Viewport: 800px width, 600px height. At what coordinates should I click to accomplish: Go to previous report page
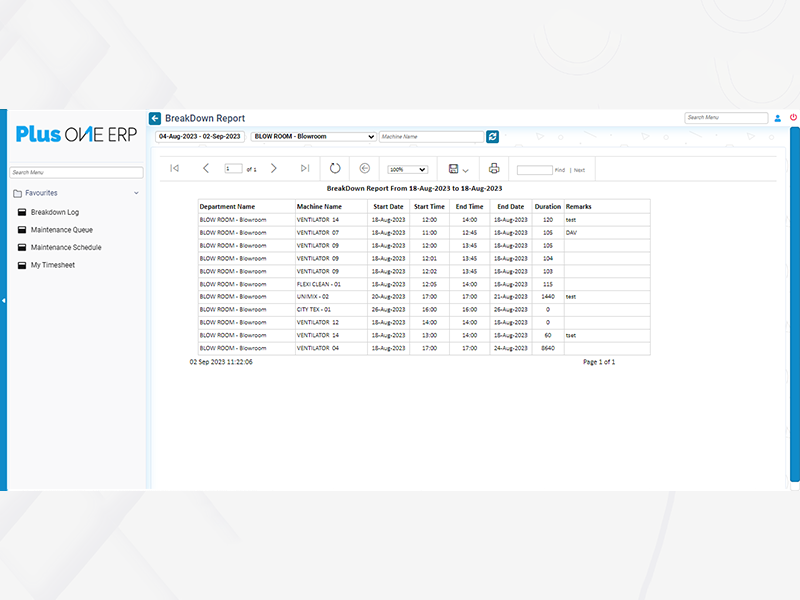point(206,169)
